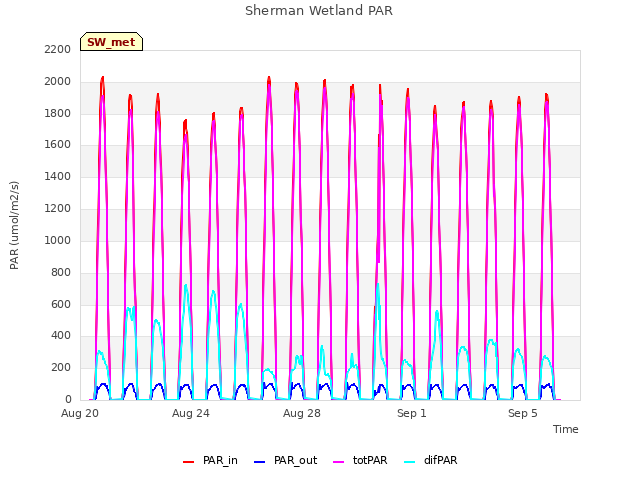Click the chart title Sherman Wetland PAR
The image size is (640, 480).
[319, 11]
